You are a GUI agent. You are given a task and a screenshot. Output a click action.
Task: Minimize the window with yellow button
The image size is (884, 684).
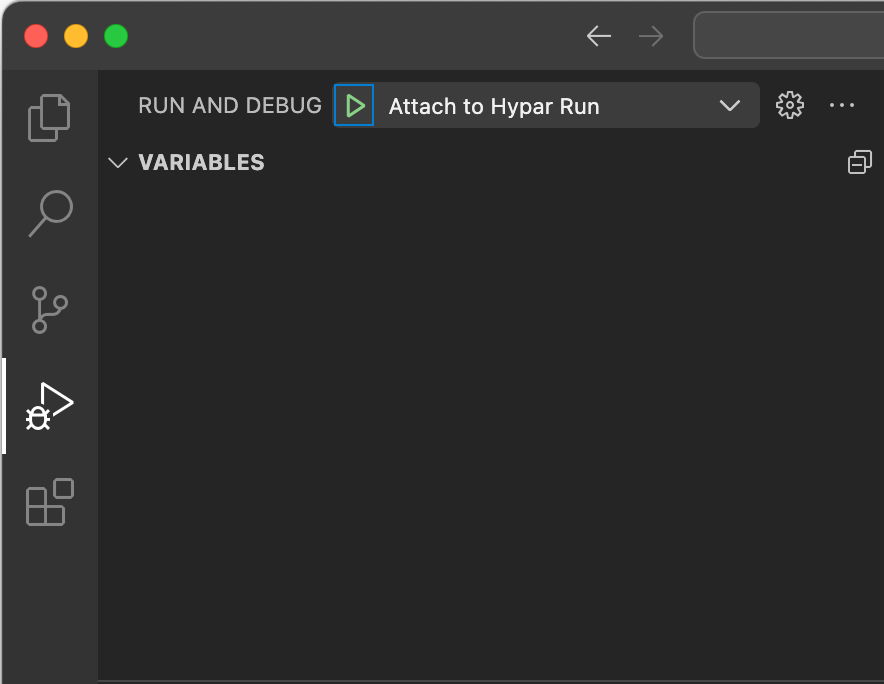[x=76, y=36]
